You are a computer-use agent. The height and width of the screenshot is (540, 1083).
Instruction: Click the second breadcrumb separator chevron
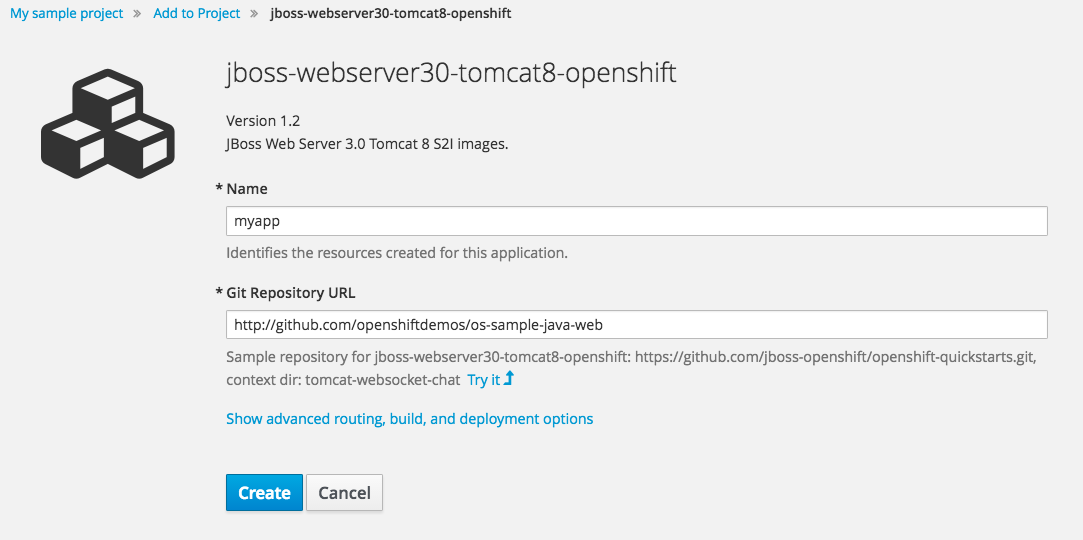click(x=255, y=14)
